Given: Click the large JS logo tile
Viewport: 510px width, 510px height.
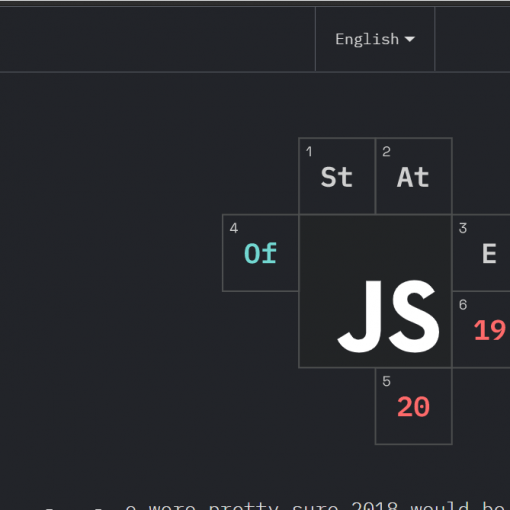Looking at the screenshot, I should [x=375, y=291].
